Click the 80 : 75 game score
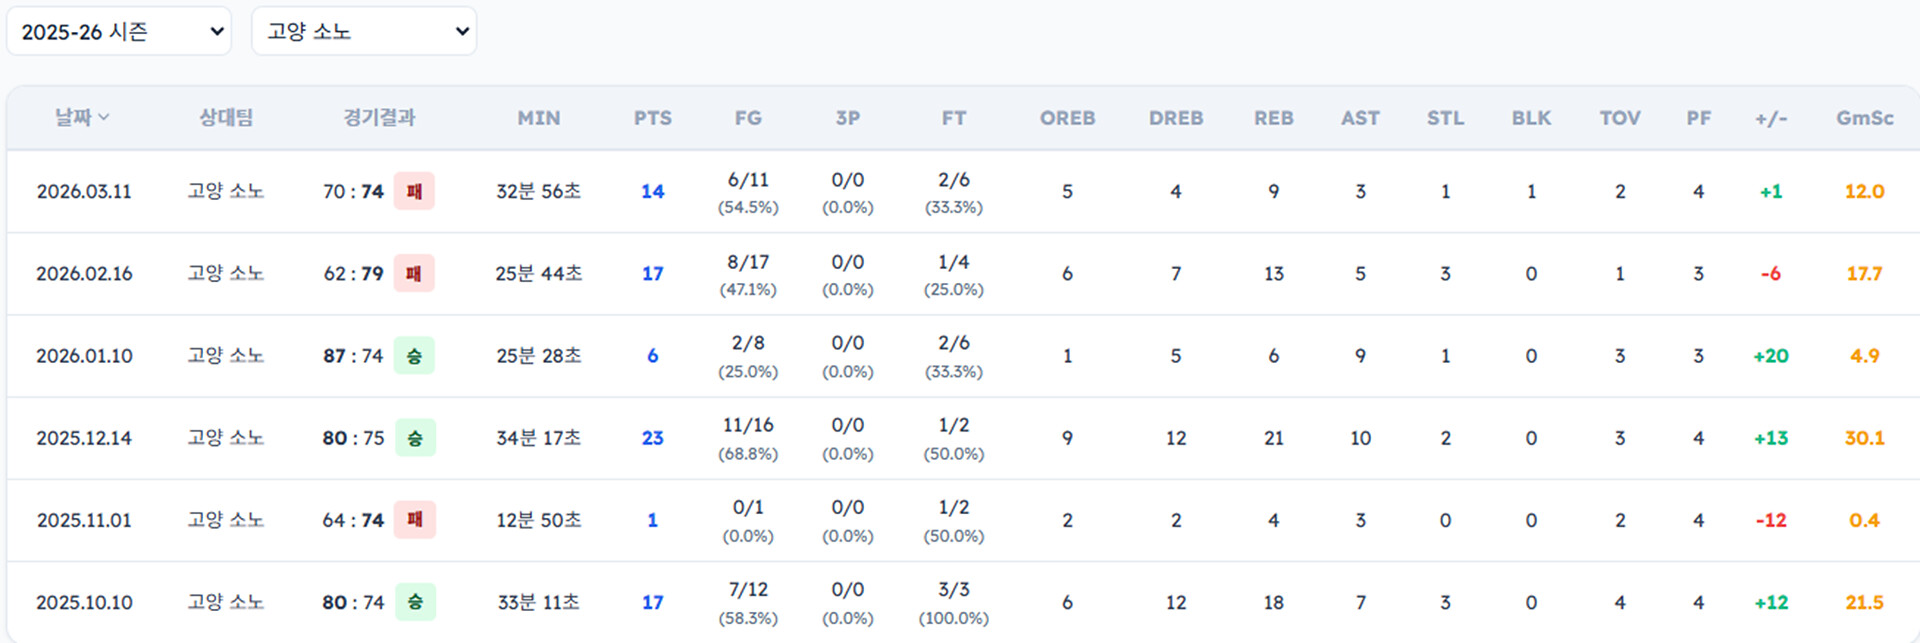Viewport: 1920px width, 643px height. (353, 438)
